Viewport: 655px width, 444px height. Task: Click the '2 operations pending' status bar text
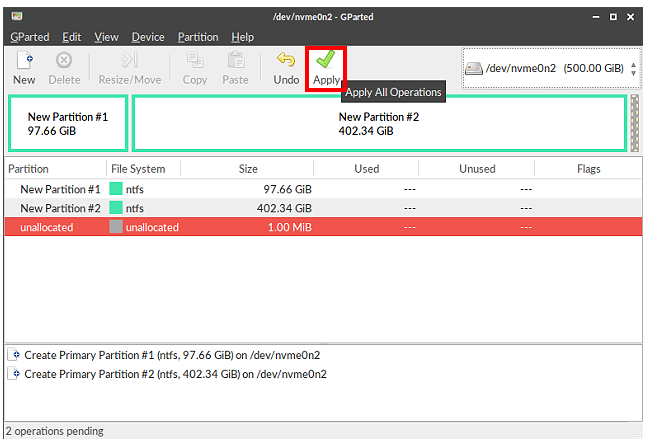coord(55,431)
